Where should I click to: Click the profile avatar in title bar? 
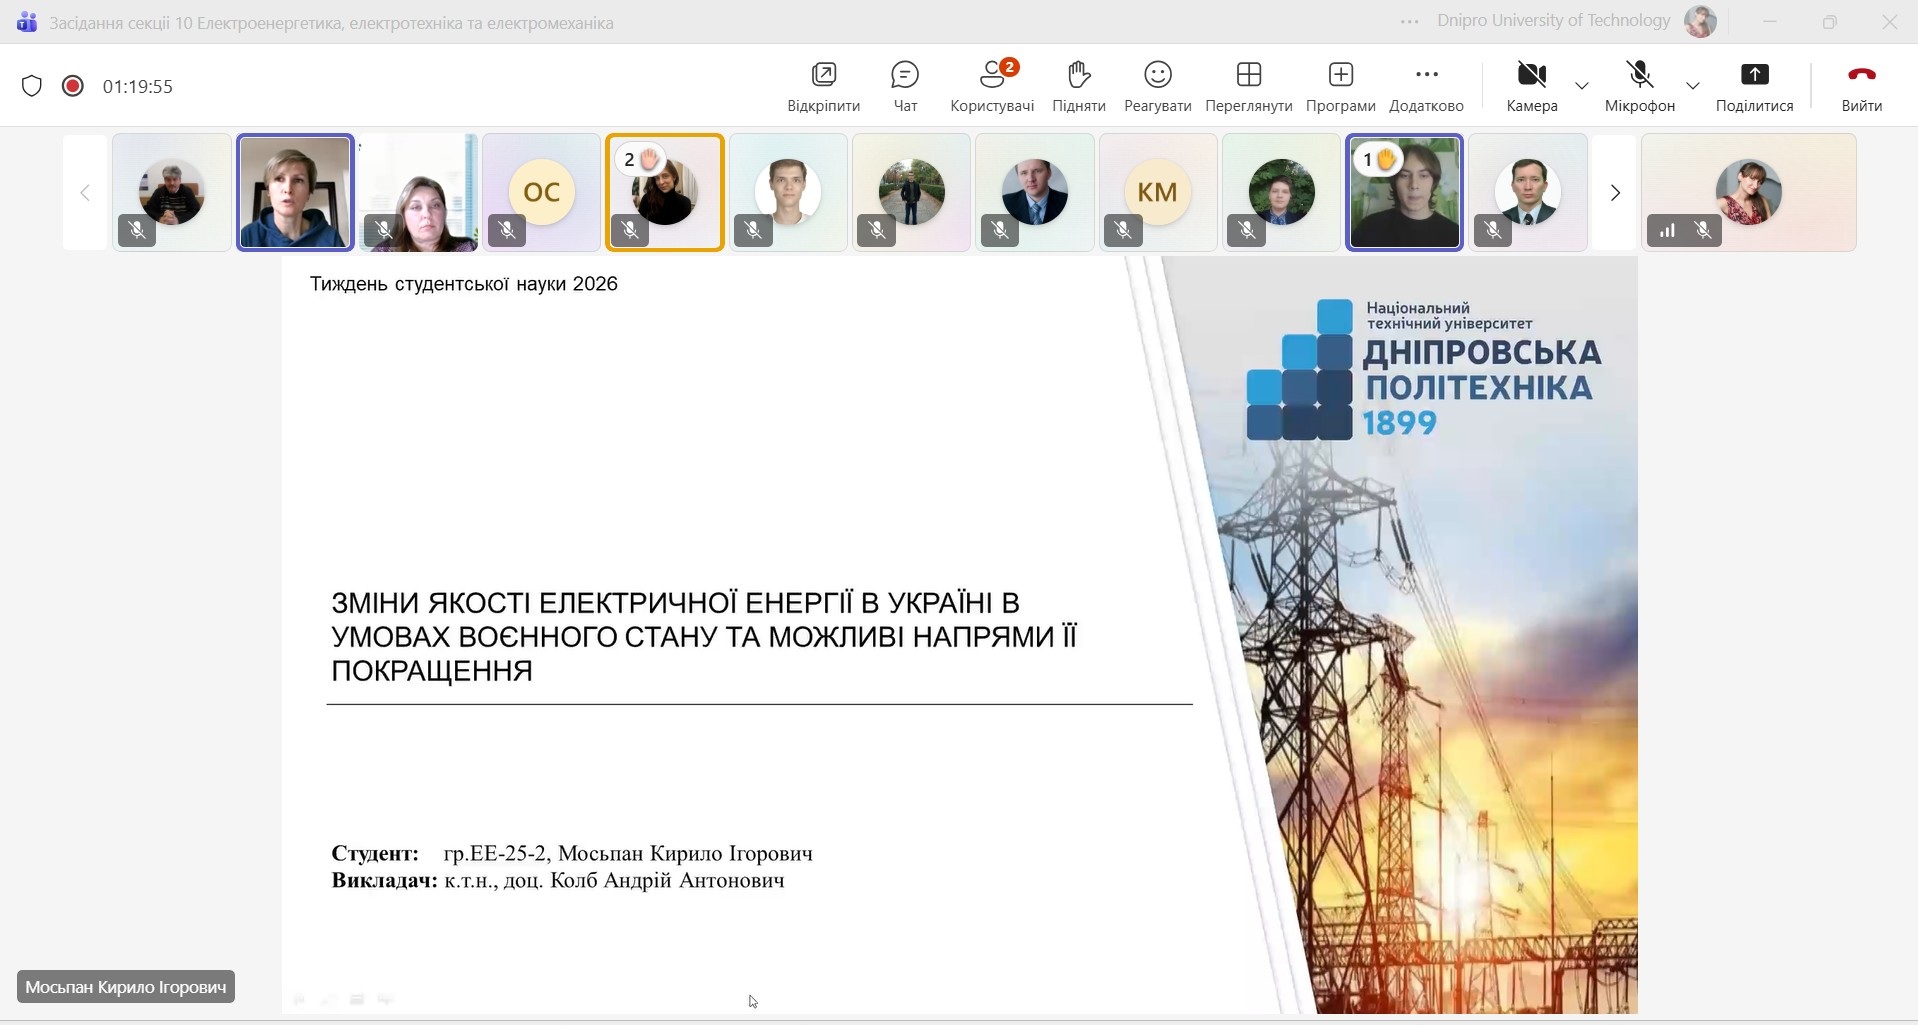1700,21
